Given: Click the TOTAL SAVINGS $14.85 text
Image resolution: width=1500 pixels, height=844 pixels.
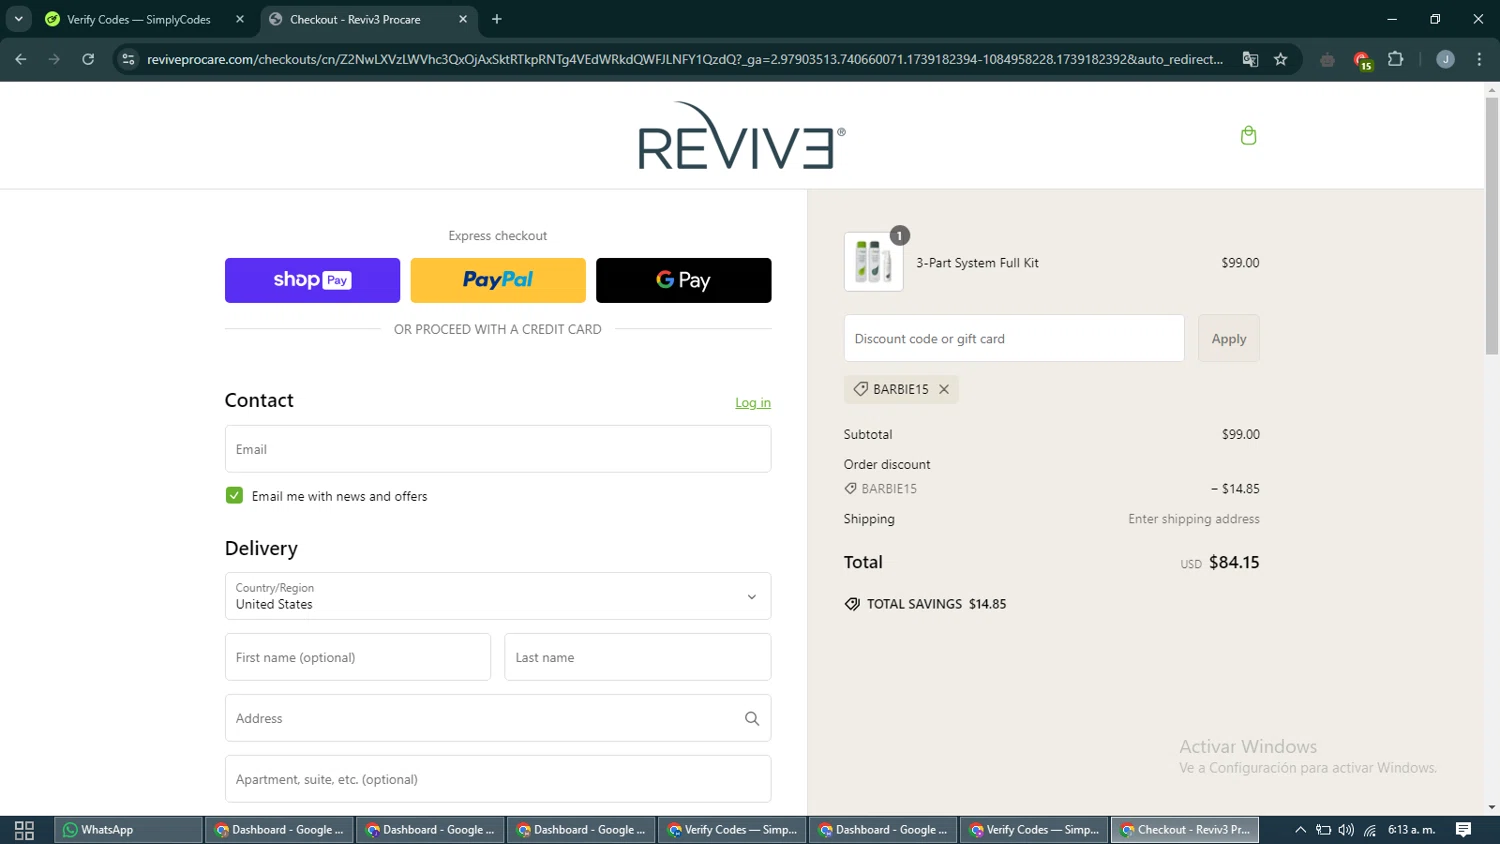Looking at the screenshot, I should point(936,604).
